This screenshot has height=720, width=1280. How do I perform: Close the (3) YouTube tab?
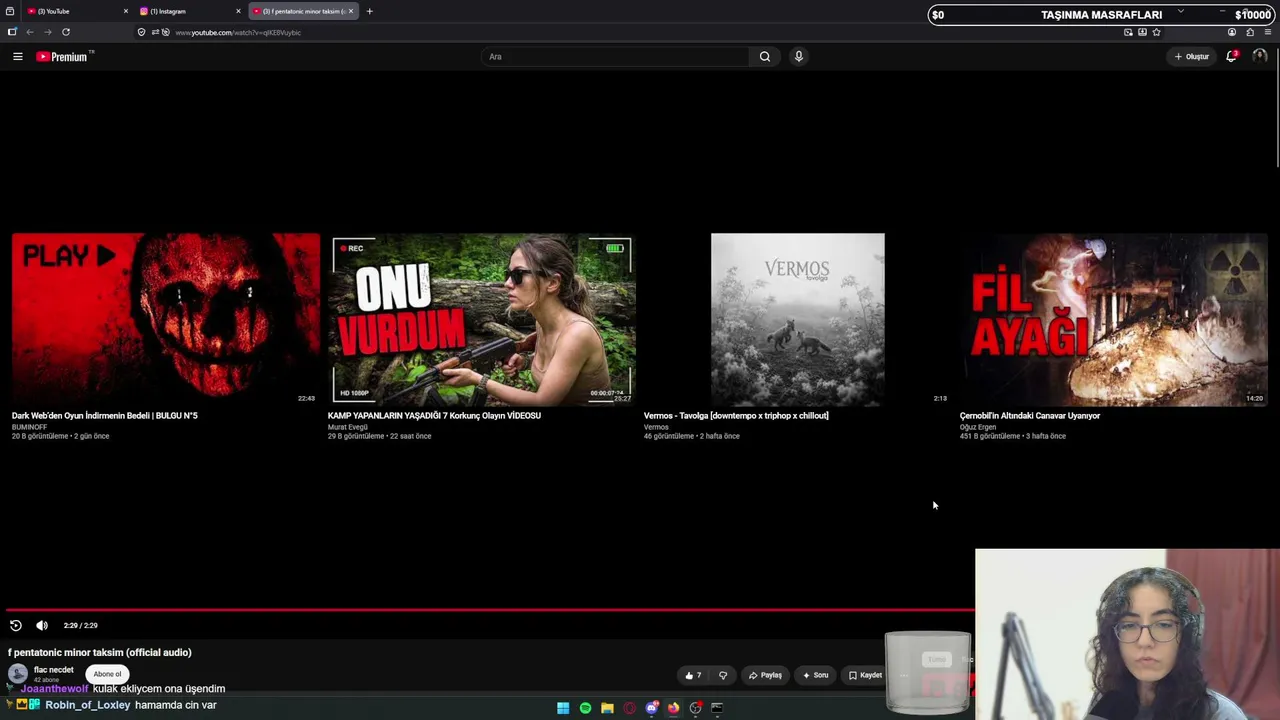pyautogui.click(x=126, y=11)
